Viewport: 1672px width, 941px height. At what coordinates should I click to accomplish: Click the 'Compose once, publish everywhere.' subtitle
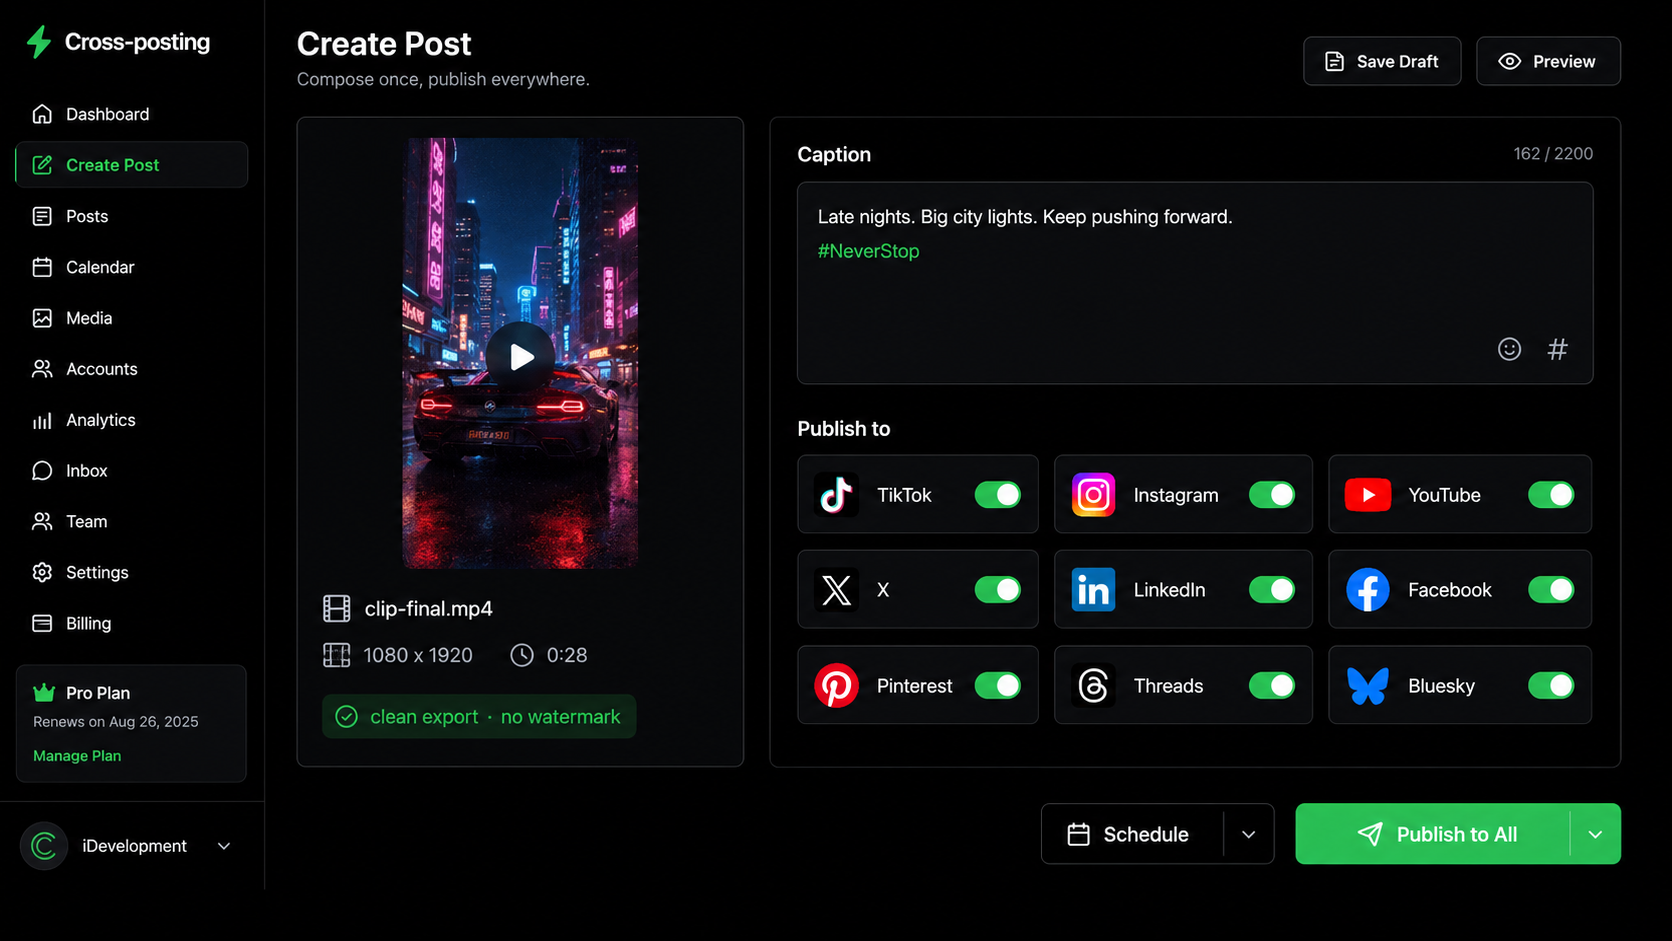(443, 79)
